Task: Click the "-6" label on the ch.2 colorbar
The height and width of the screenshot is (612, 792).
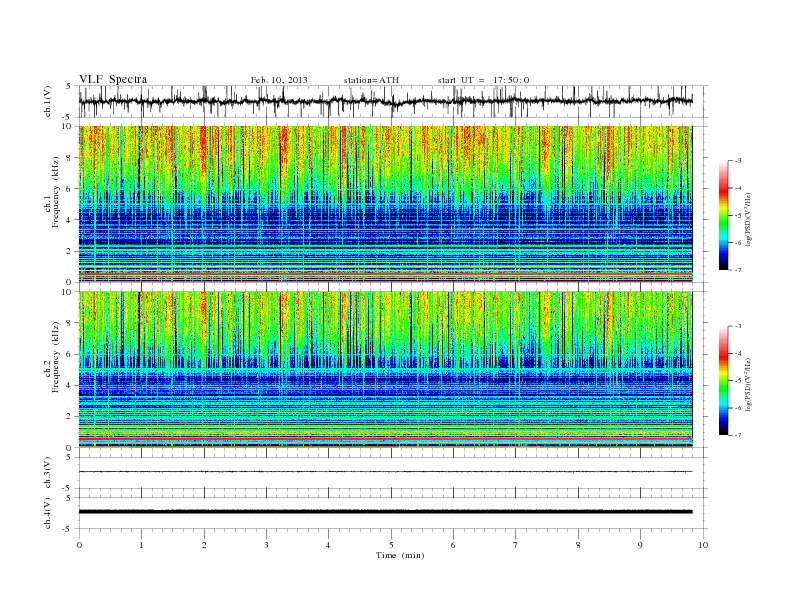Action: 737,408
